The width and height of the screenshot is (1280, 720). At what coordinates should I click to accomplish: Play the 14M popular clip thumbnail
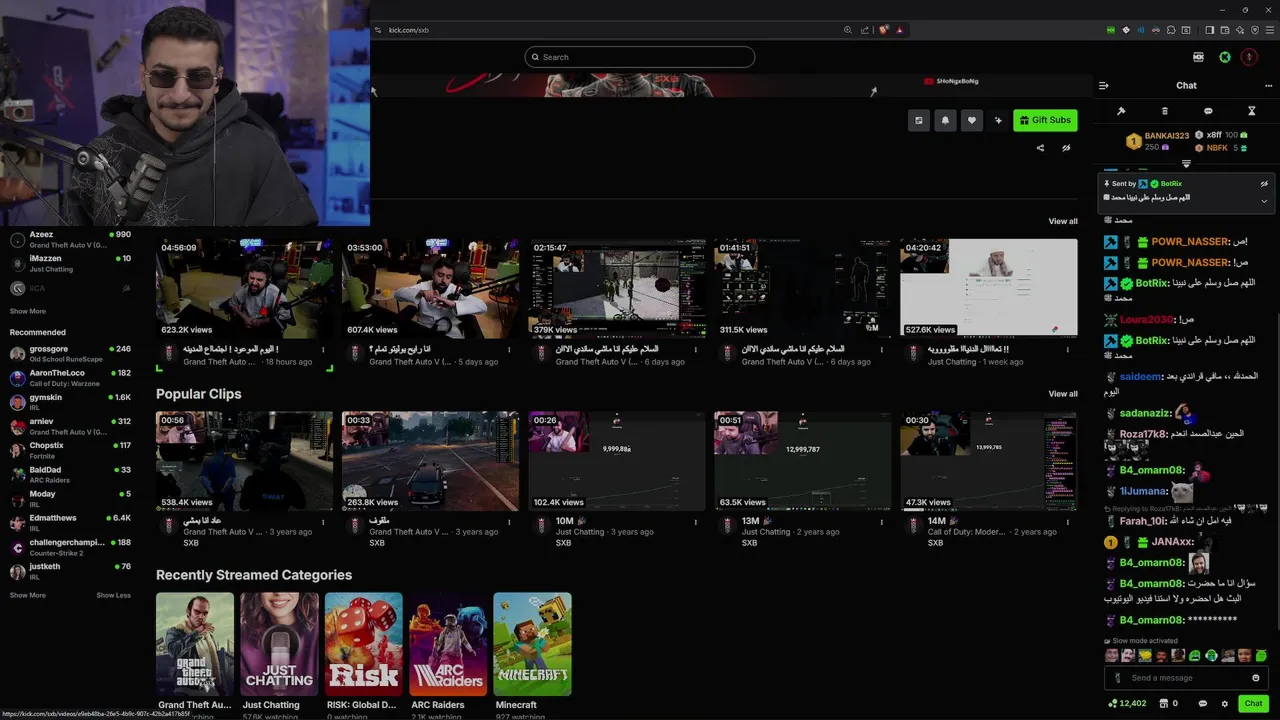click(x=989, y=461)
